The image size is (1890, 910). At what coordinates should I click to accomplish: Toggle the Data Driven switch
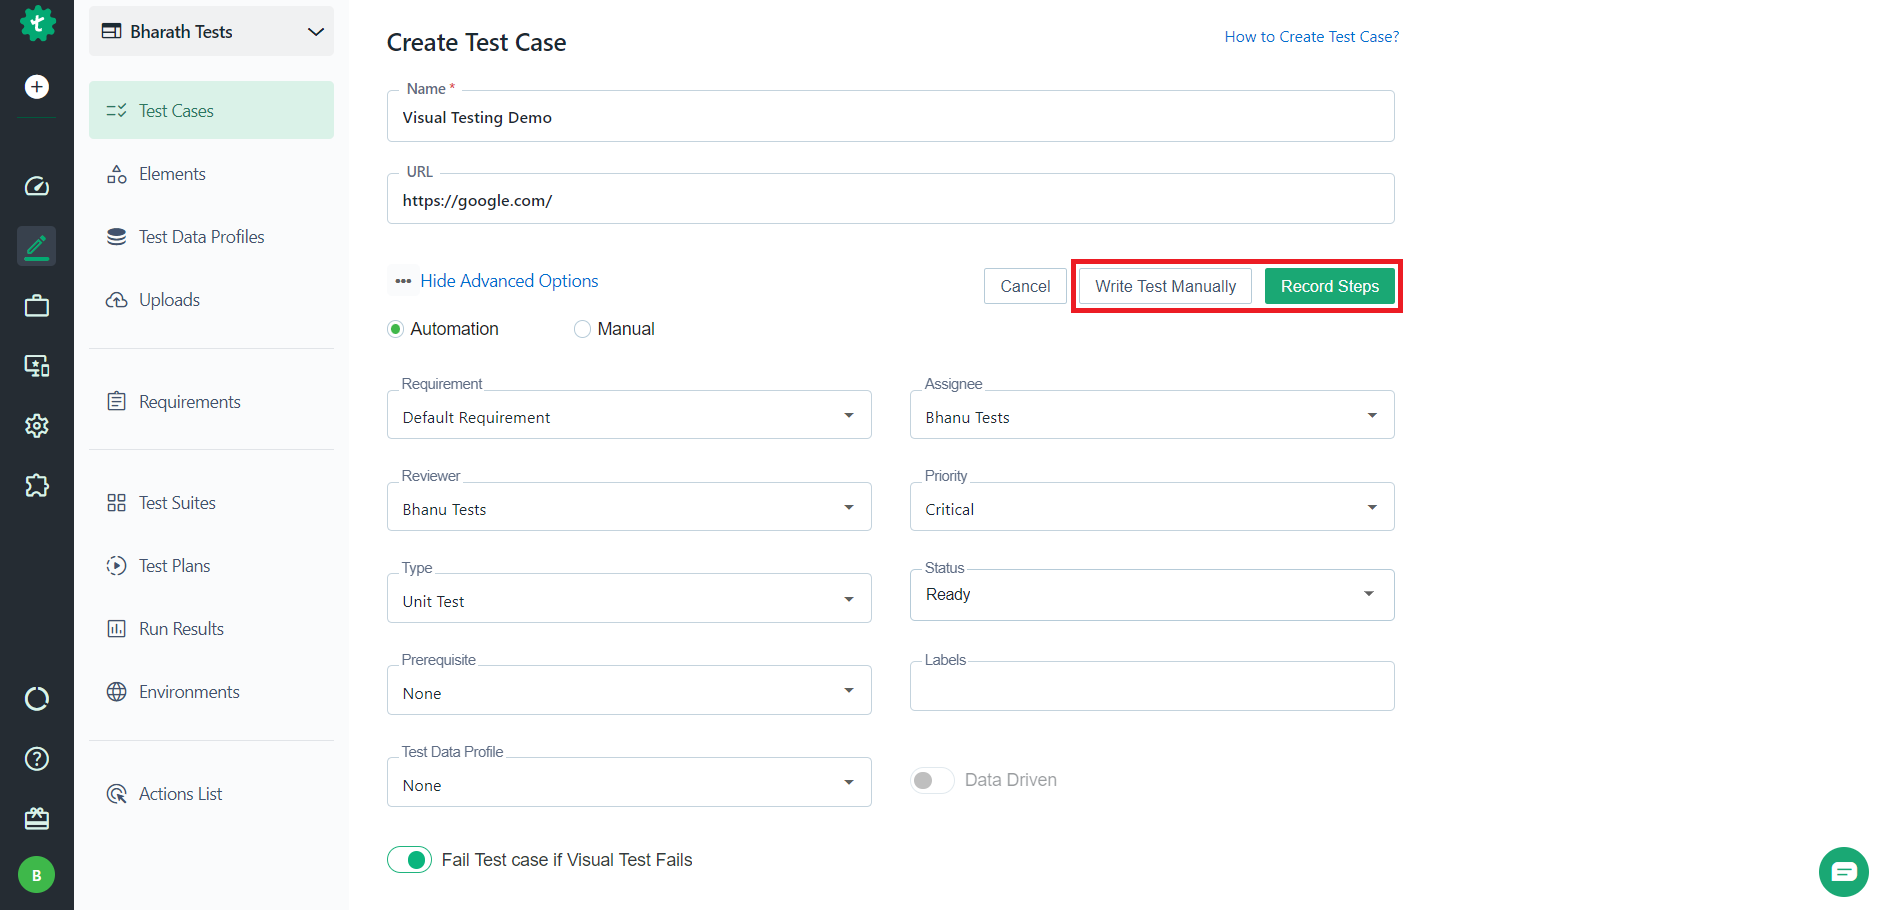(932, 780)
